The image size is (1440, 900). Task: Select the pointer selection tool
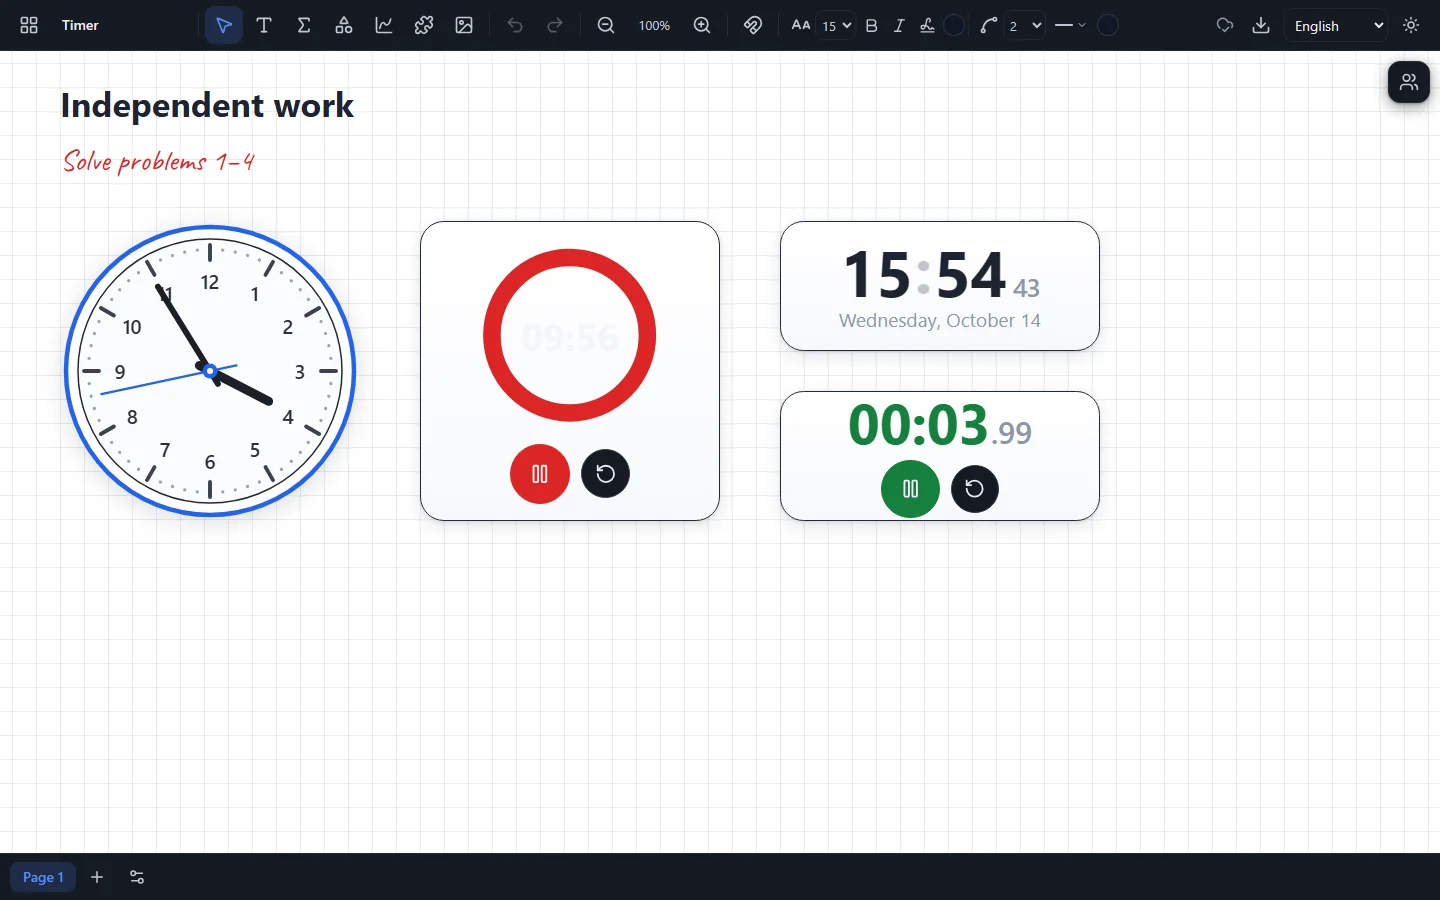click(224, 25)
